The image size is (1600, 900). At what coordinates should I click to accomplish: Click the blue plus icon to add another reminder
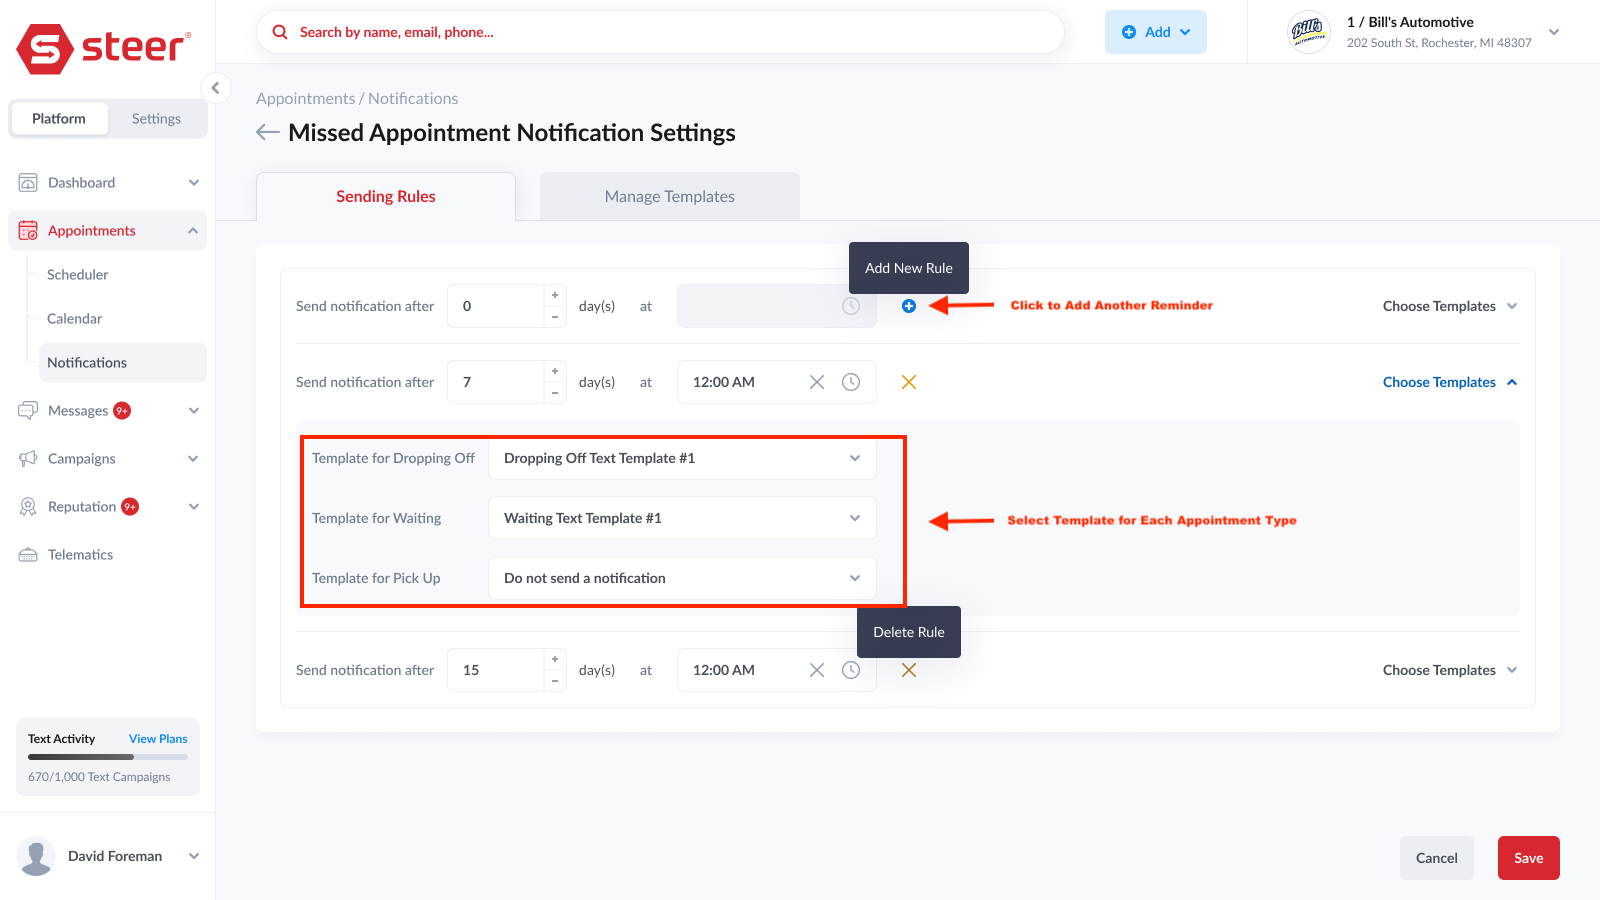coord(908,306)
